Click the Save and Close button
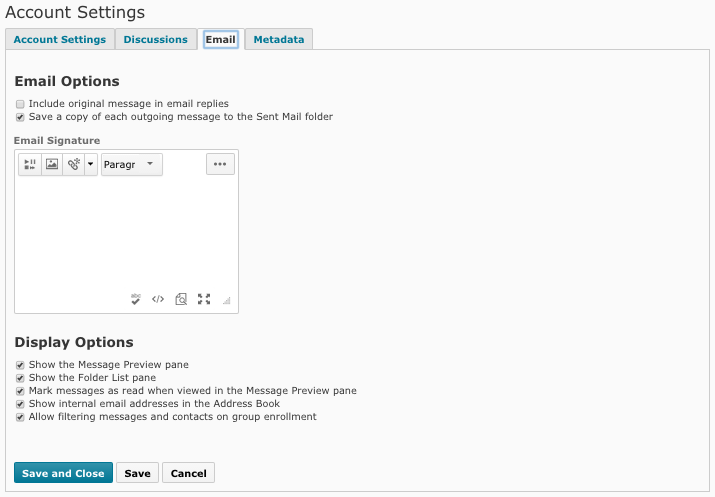The height and width of the screenshot is (497, 715). [x=63, y=473]
